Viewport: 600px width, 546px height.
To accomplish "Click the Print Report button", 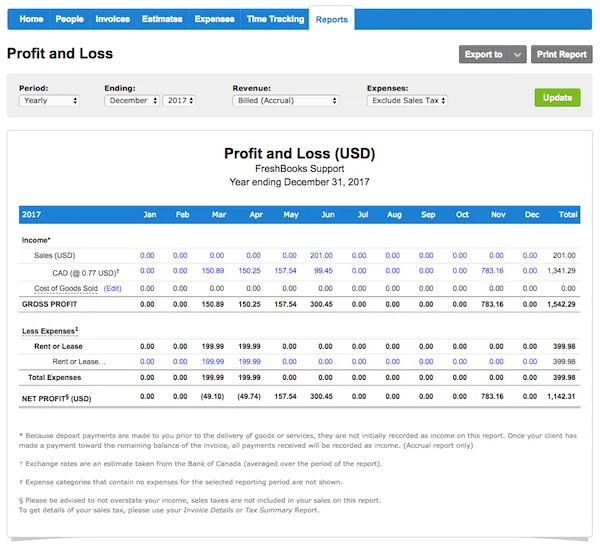I will pos(561,54).
